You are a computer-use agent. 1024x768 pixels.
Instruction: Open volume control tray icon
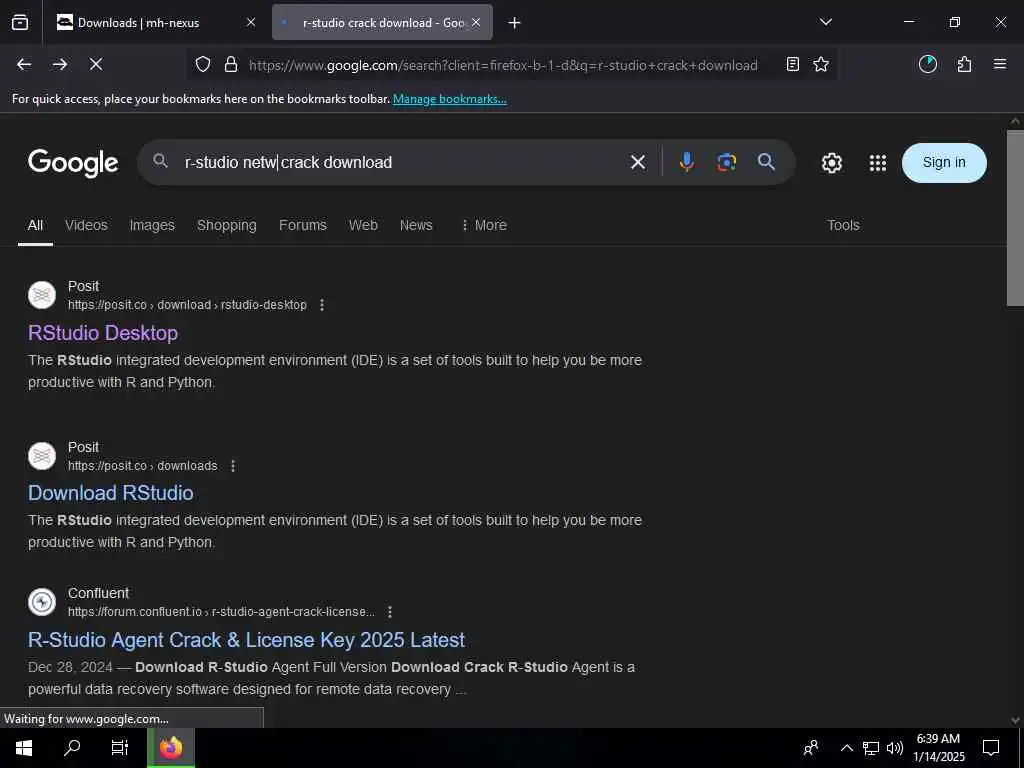tap(895, 748)
